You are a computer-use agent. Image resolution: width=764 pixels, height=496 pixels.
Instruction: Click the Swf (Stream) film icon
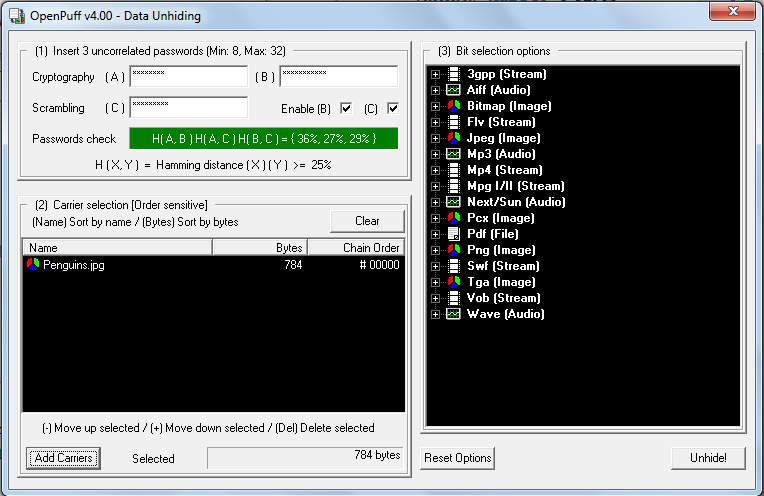[454, 266]
